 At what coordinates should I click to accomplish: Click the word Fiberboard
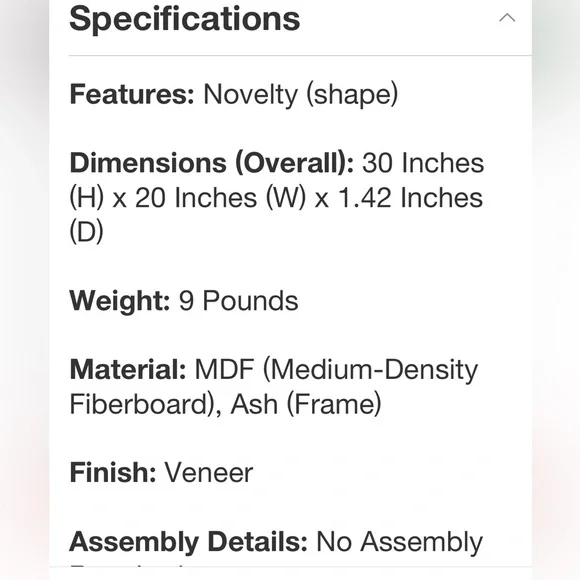pos(139,404)
